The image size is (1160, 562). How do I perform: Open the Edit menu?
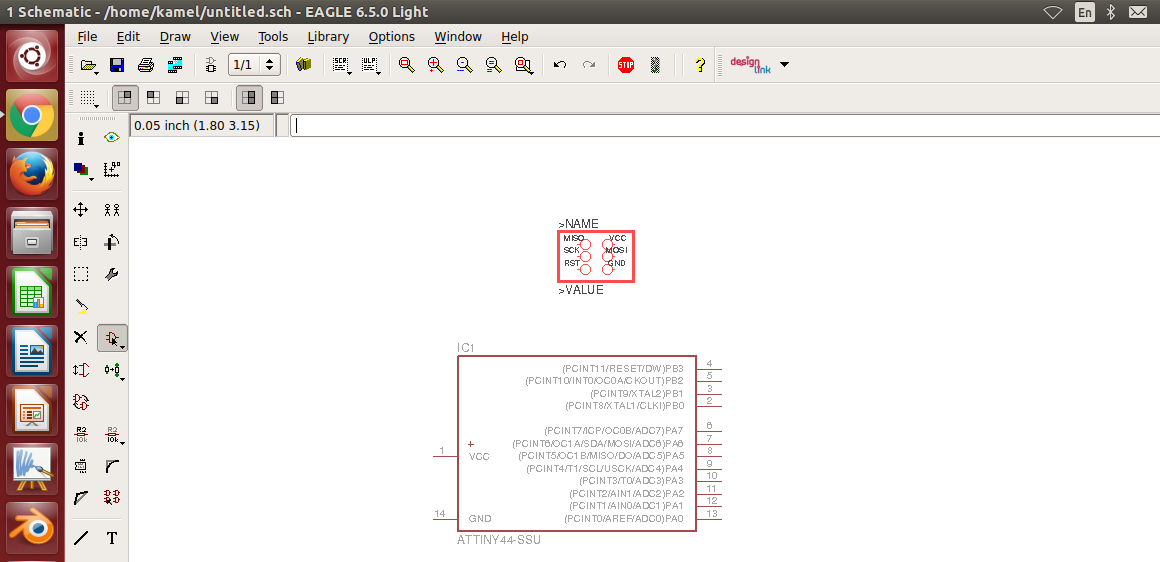(x=128, y=36)
